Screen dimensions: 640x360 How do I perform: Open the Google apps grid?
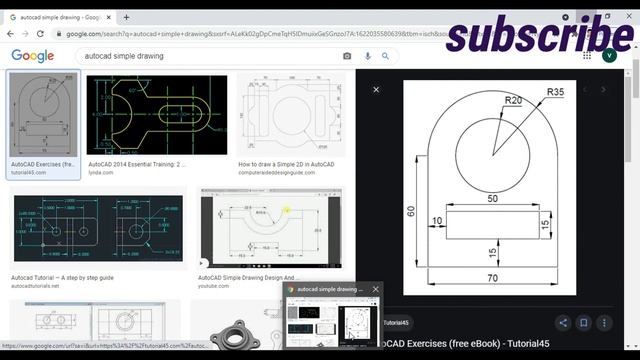tap(587, 56)
